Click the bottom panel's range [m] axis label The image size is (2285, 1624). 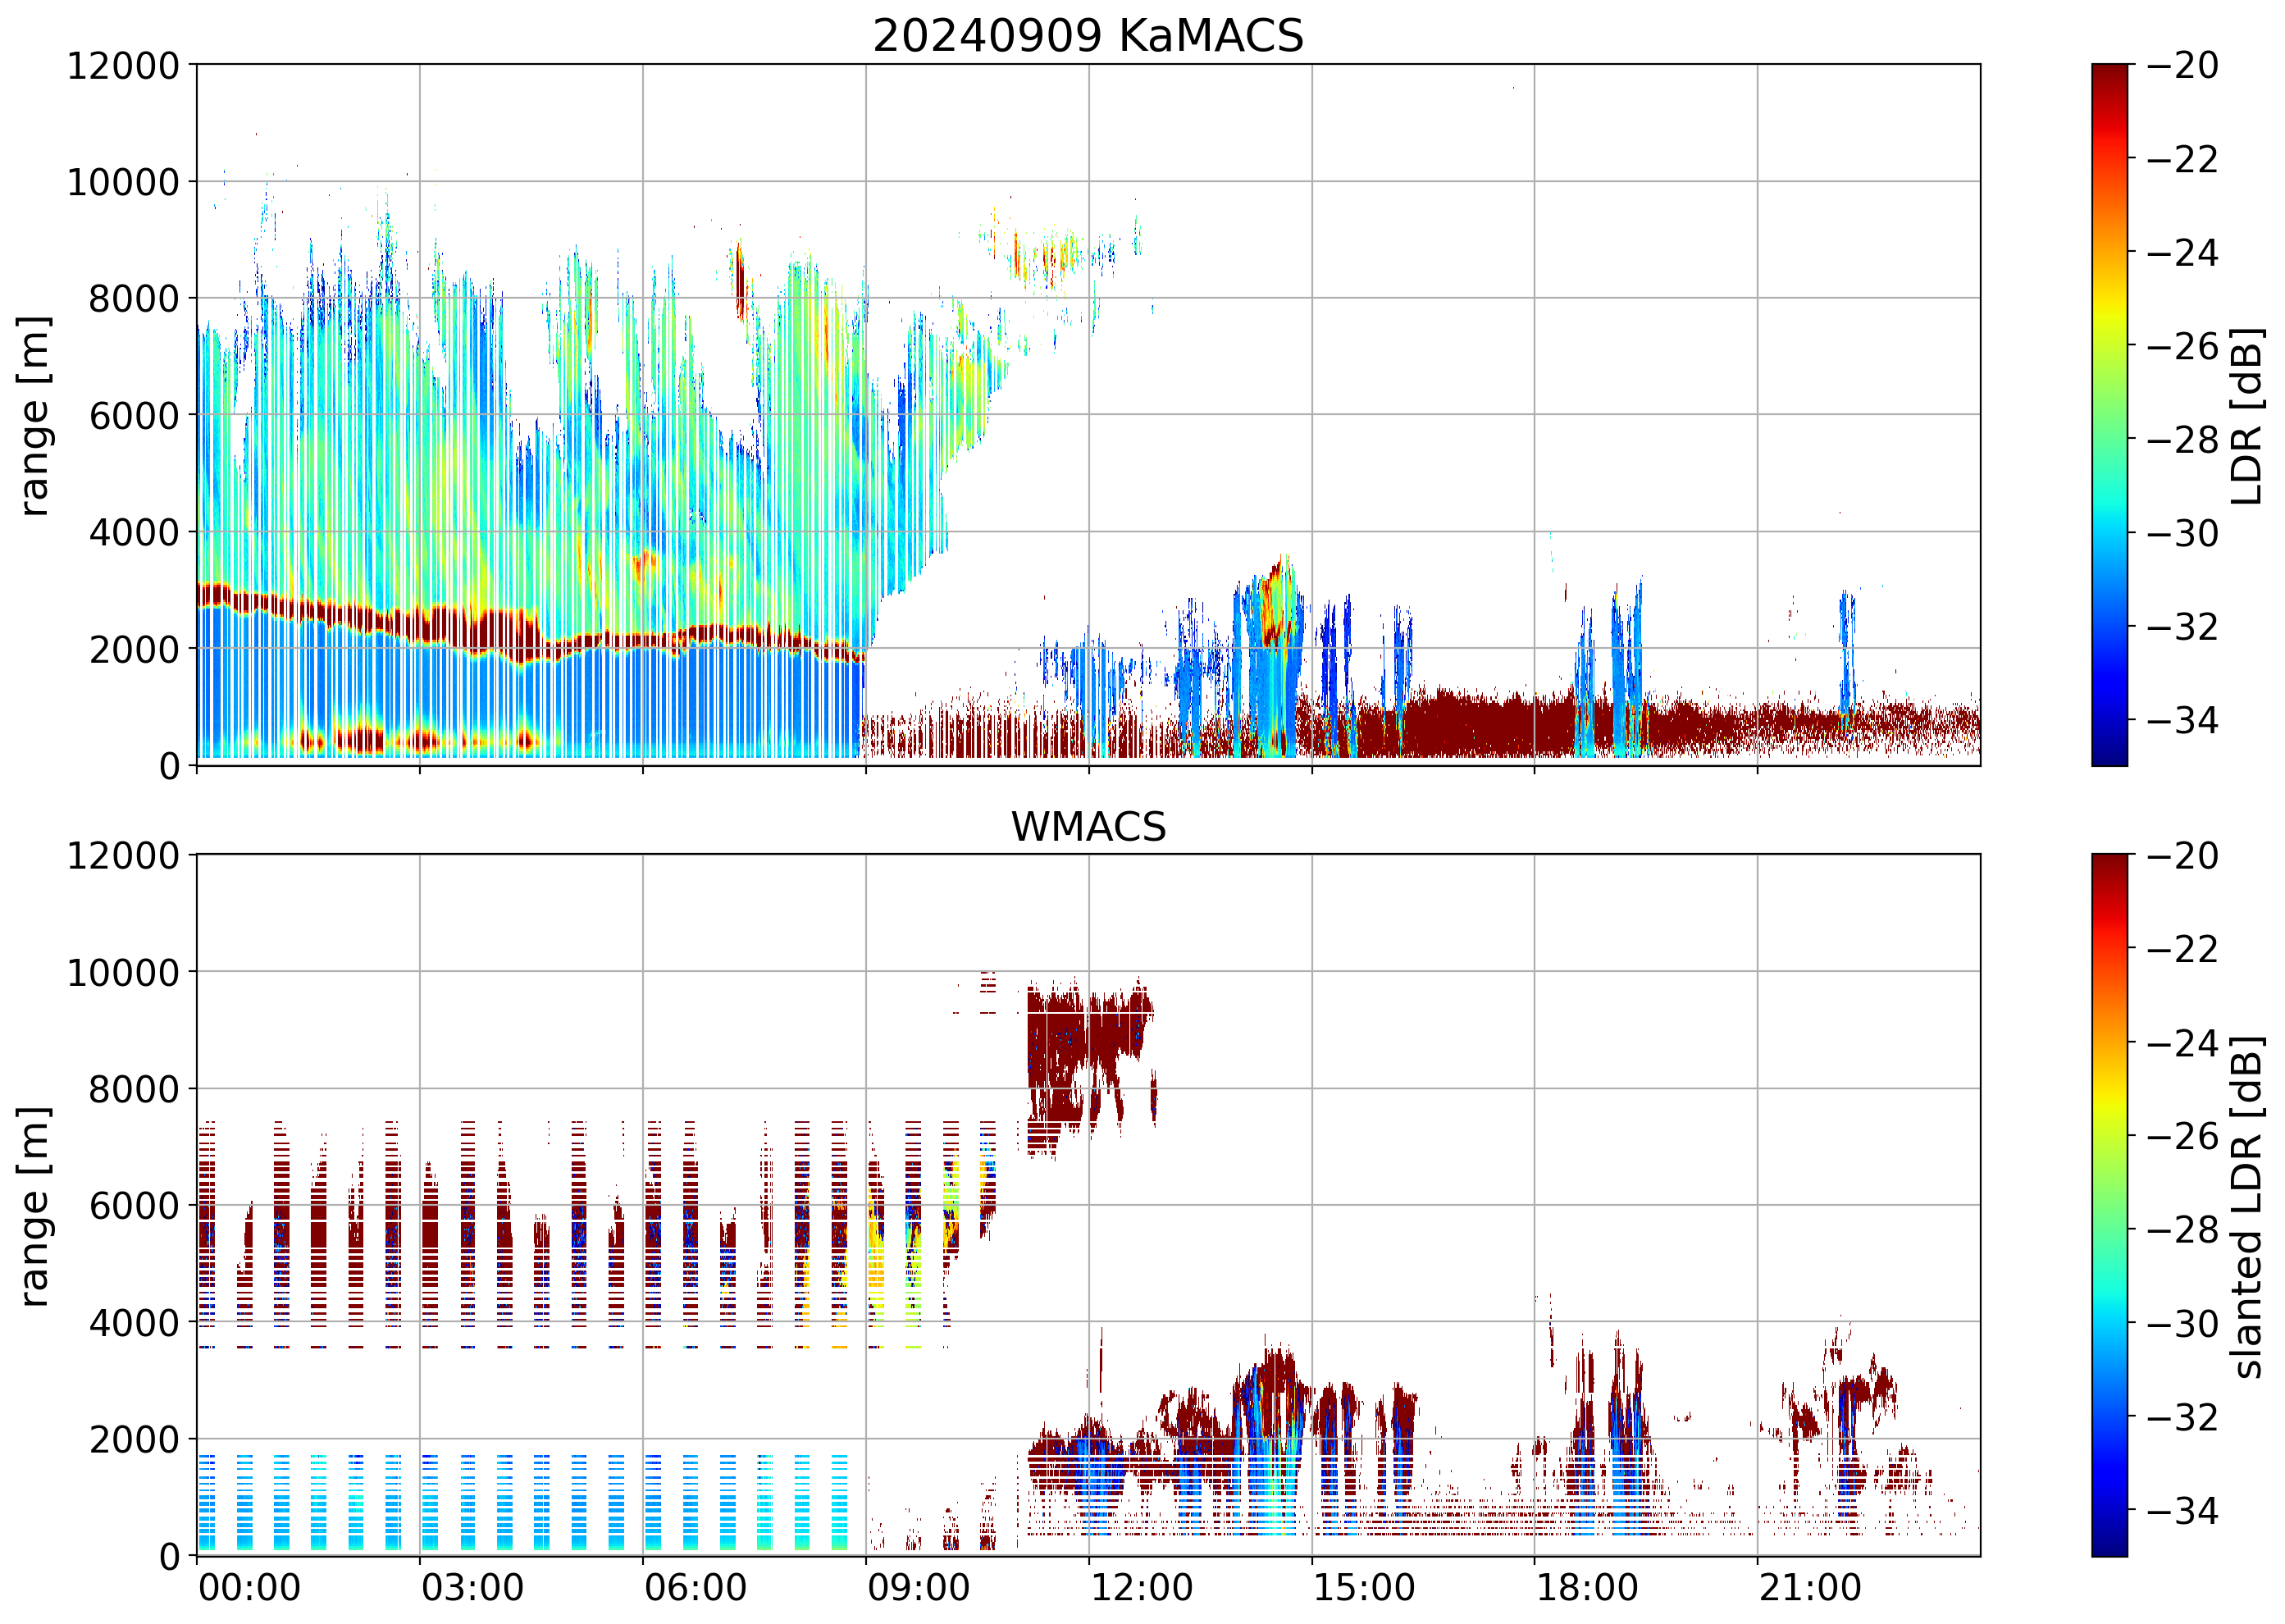pos(34,1206)
